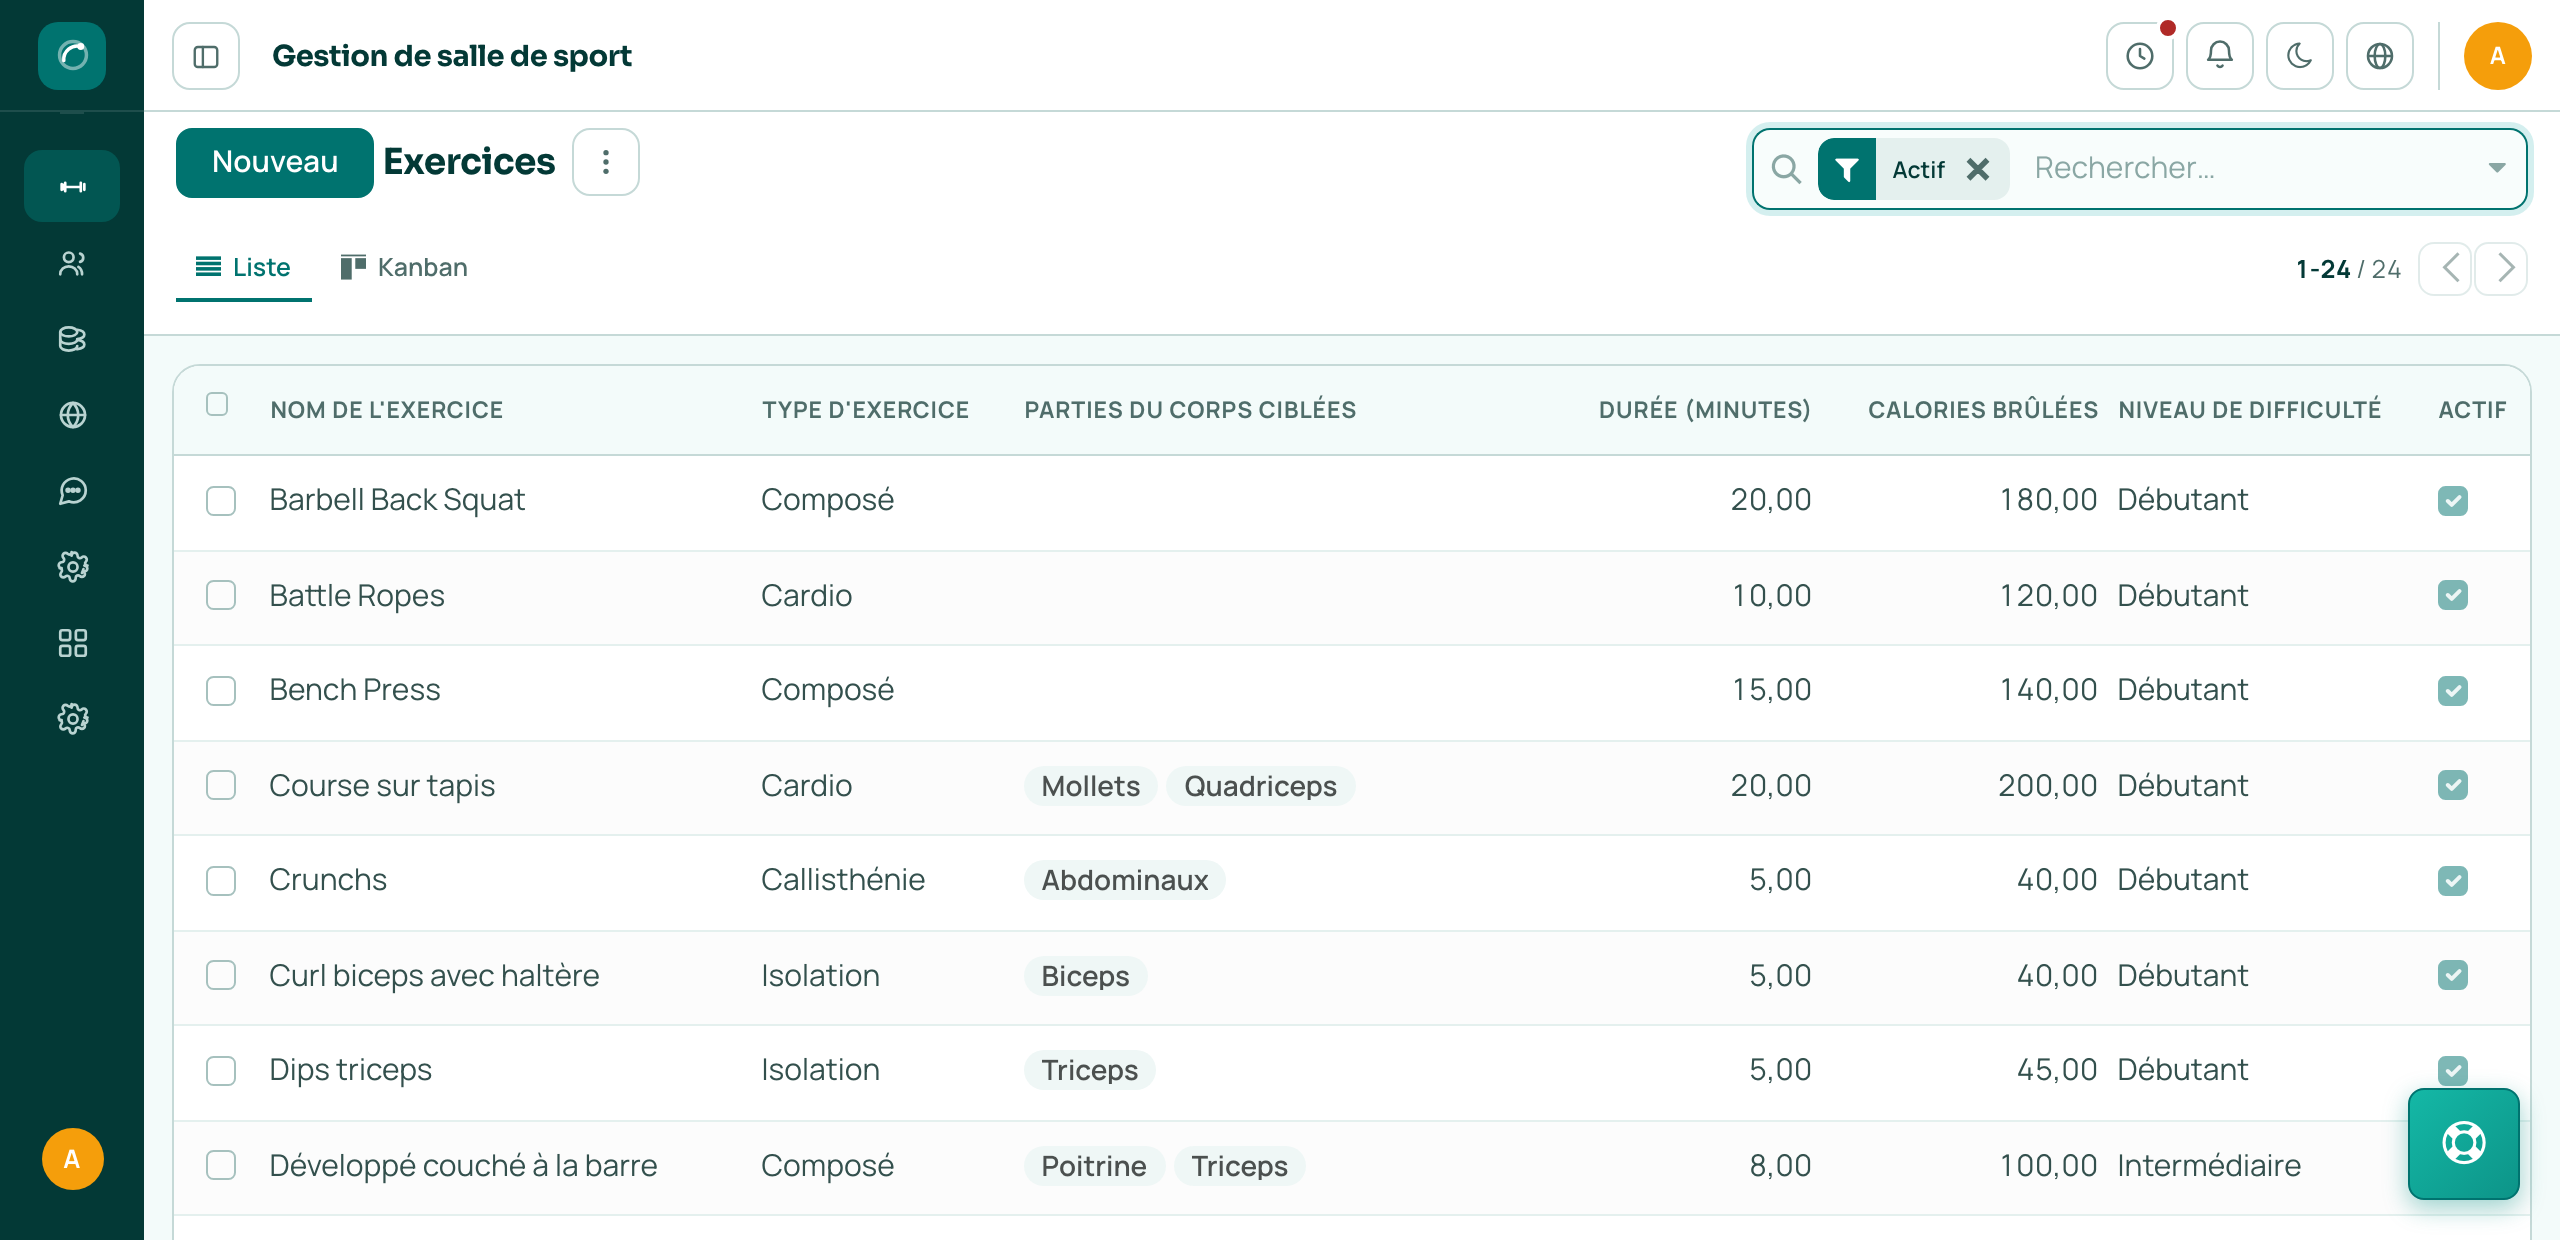The height and width of the screenshot is (1240, 2560).
Task: Open the upper gear settings sidebar icon
Action: pyautogui.click(x=72, y=567)
